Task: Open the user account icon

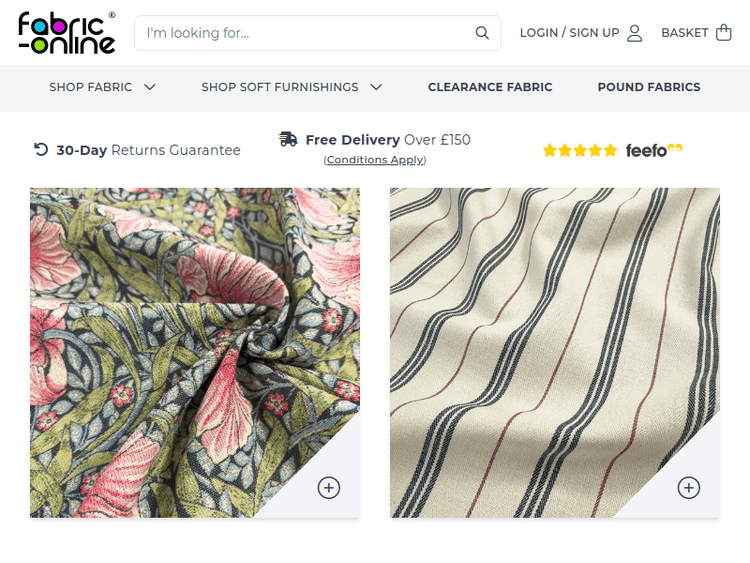Action: coord(635,33)
